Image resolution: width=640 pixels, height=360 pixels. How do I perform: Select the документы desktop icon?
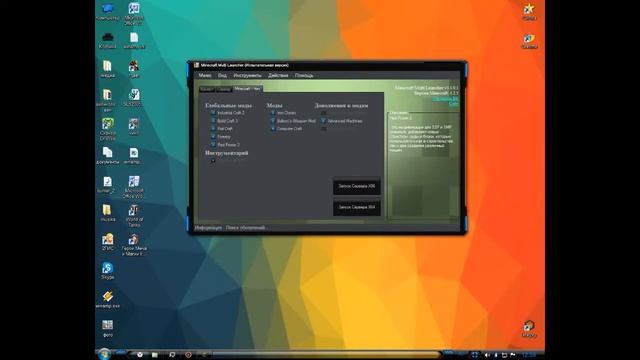click(x=107, y=156)
